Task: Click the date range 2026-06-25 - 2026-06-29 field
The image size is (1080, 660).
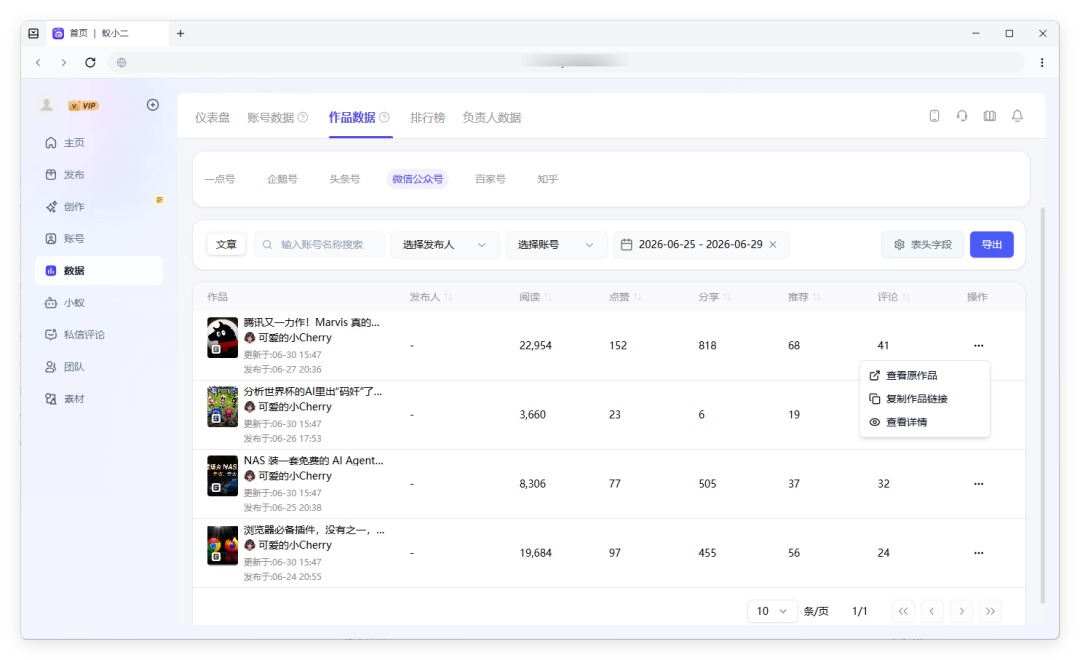Action: coord(701,245)
